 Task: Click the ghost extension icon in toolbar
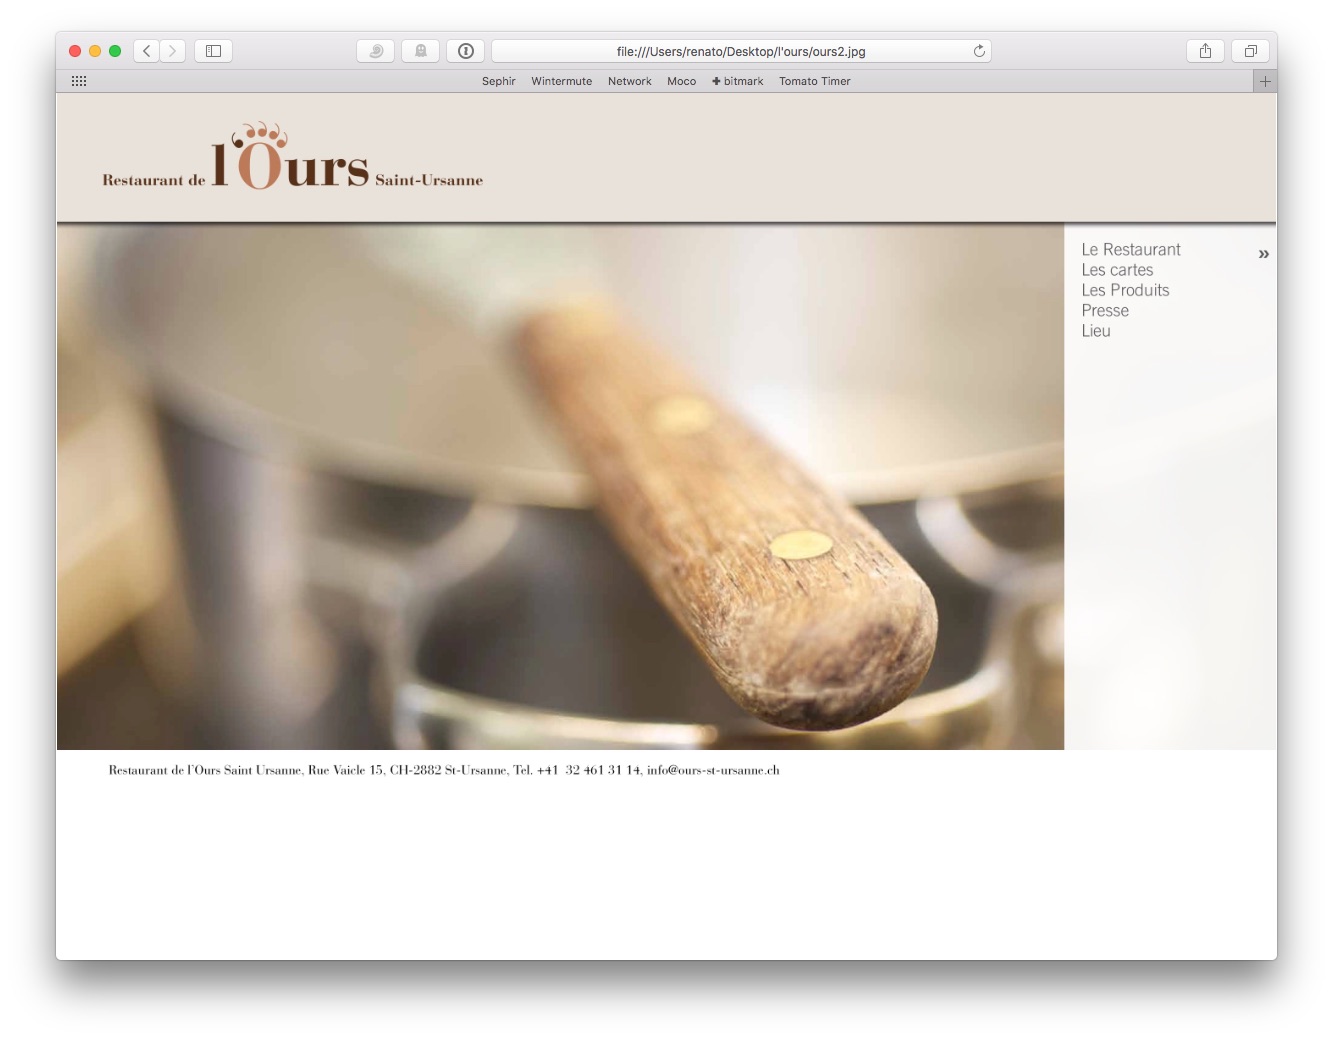pyautogui.click(x=421, y=51)
